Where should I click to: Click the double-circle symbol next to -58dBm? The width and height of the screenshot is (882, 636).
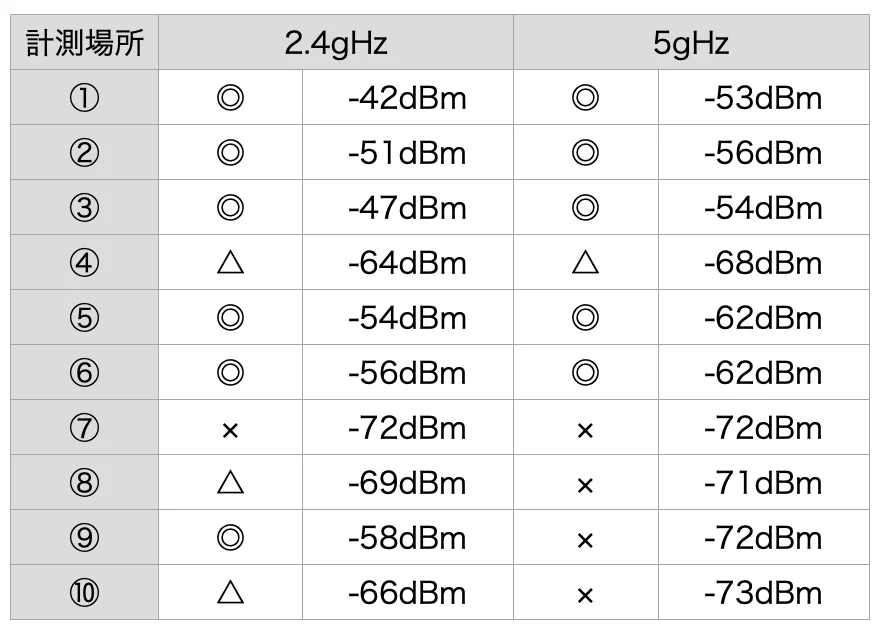pos(230,539)
